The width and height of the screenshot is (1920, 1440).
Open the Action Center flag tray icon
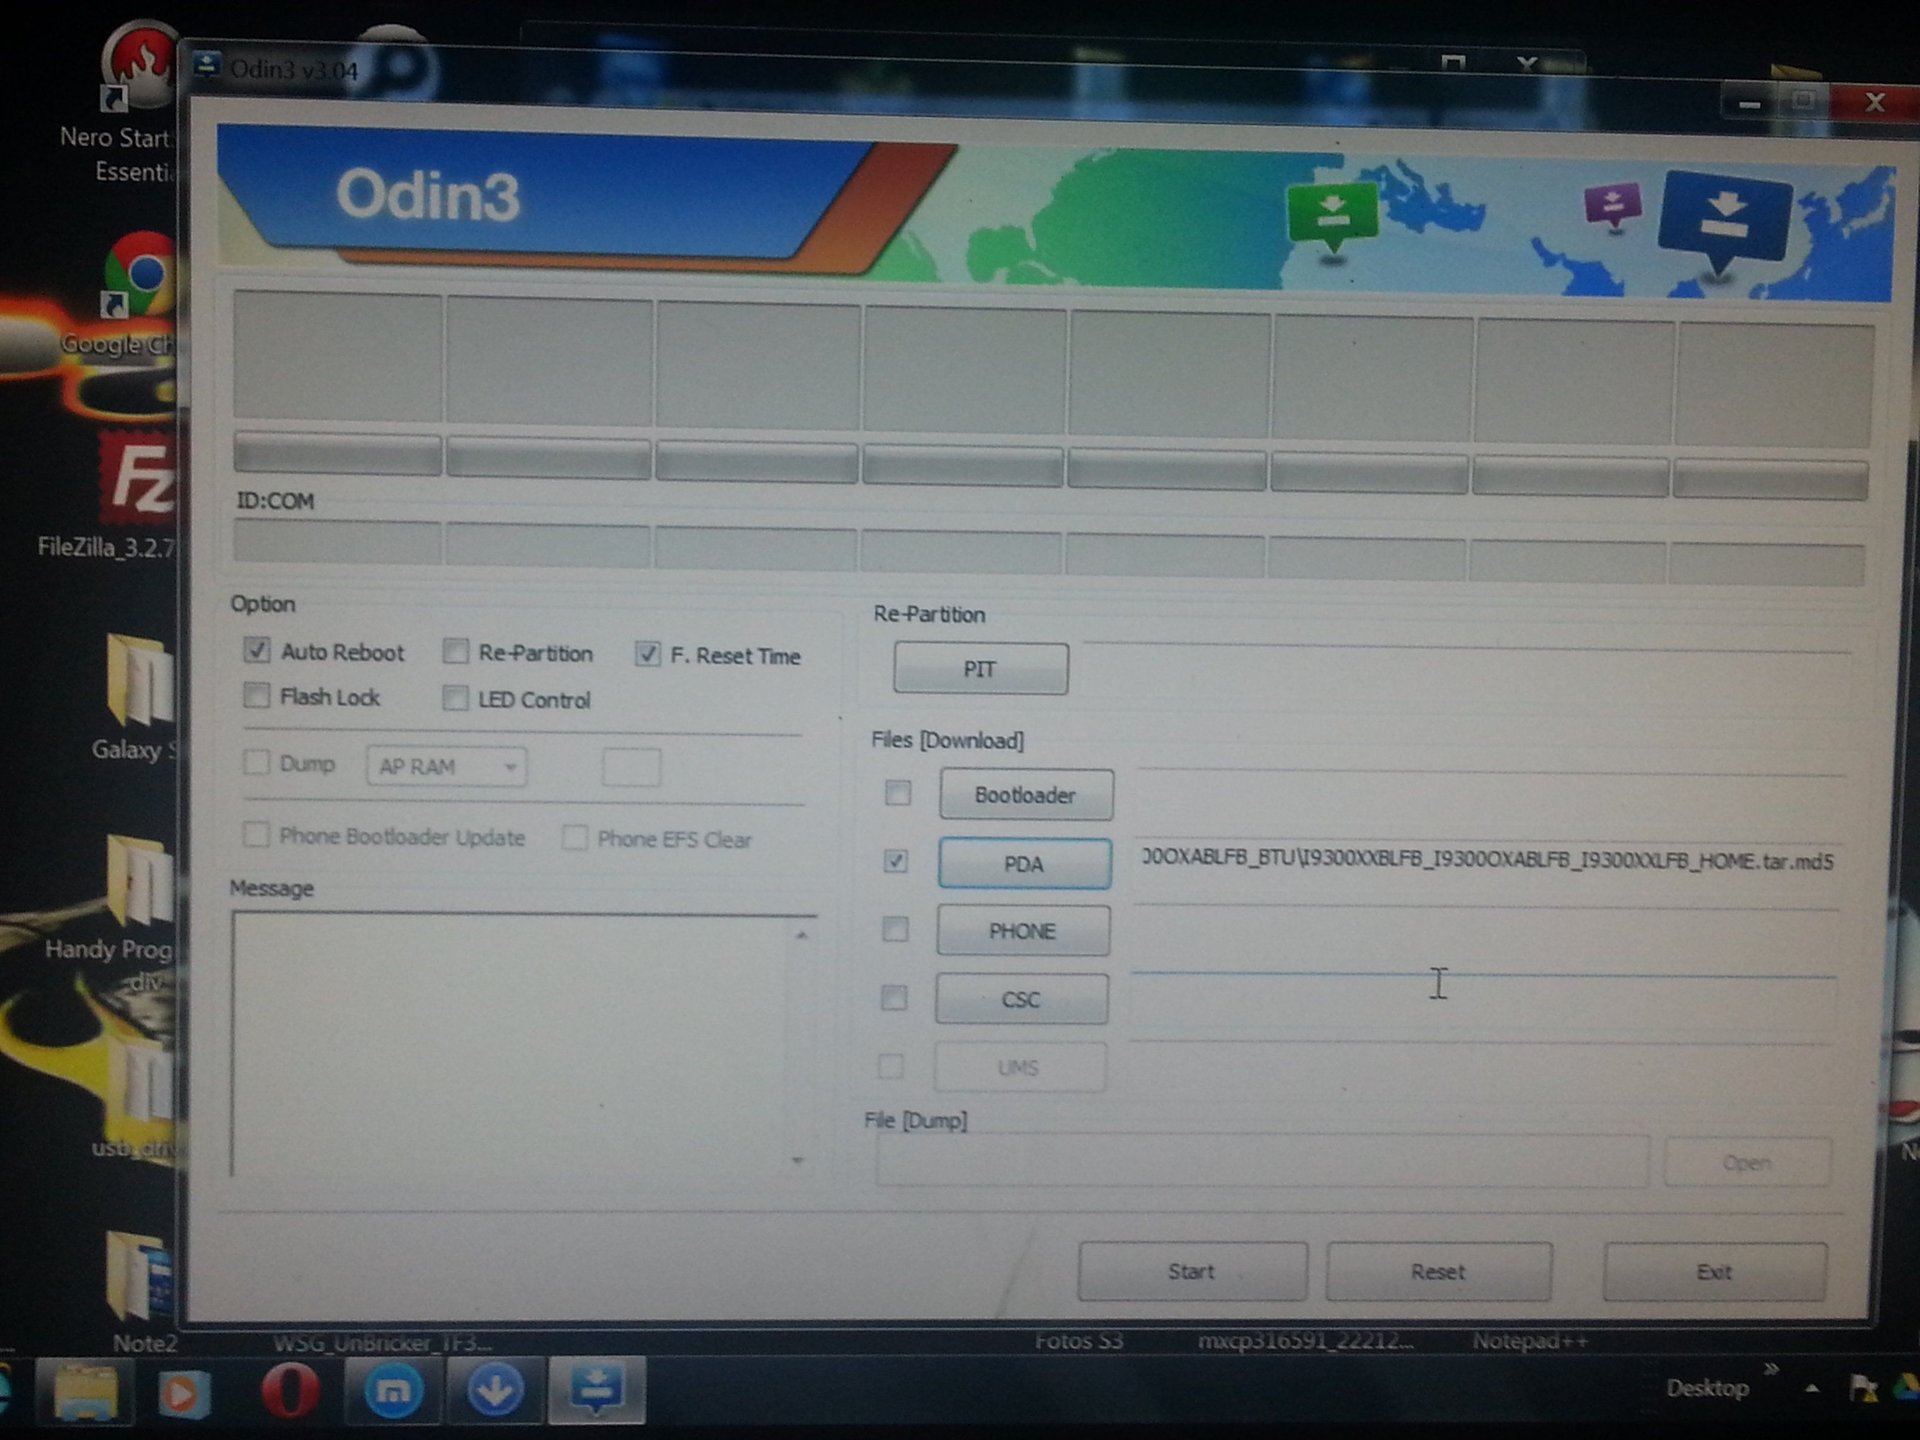[1862, 1389]
